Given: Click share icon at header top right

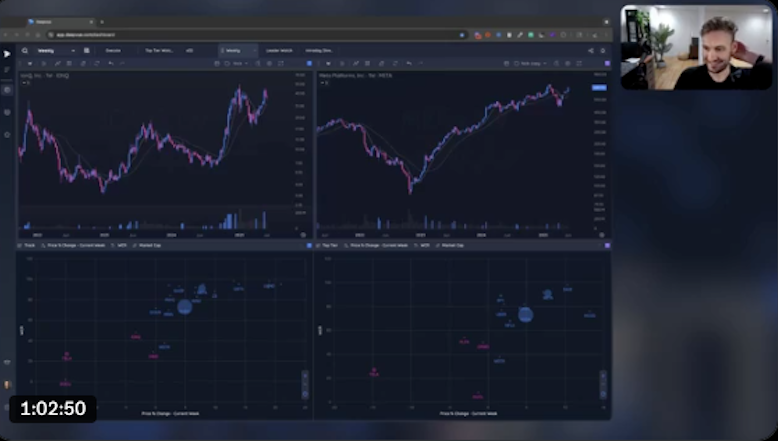Looking at the screenshot, I should pyautogui.click(x=591, y=50).
